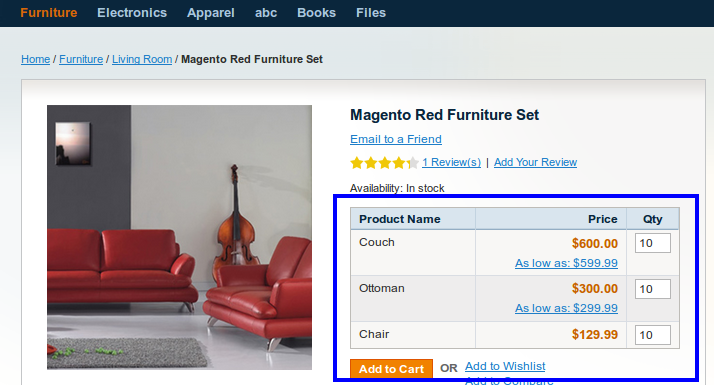
Task: Go to the abc category
Action: point(266,13)
